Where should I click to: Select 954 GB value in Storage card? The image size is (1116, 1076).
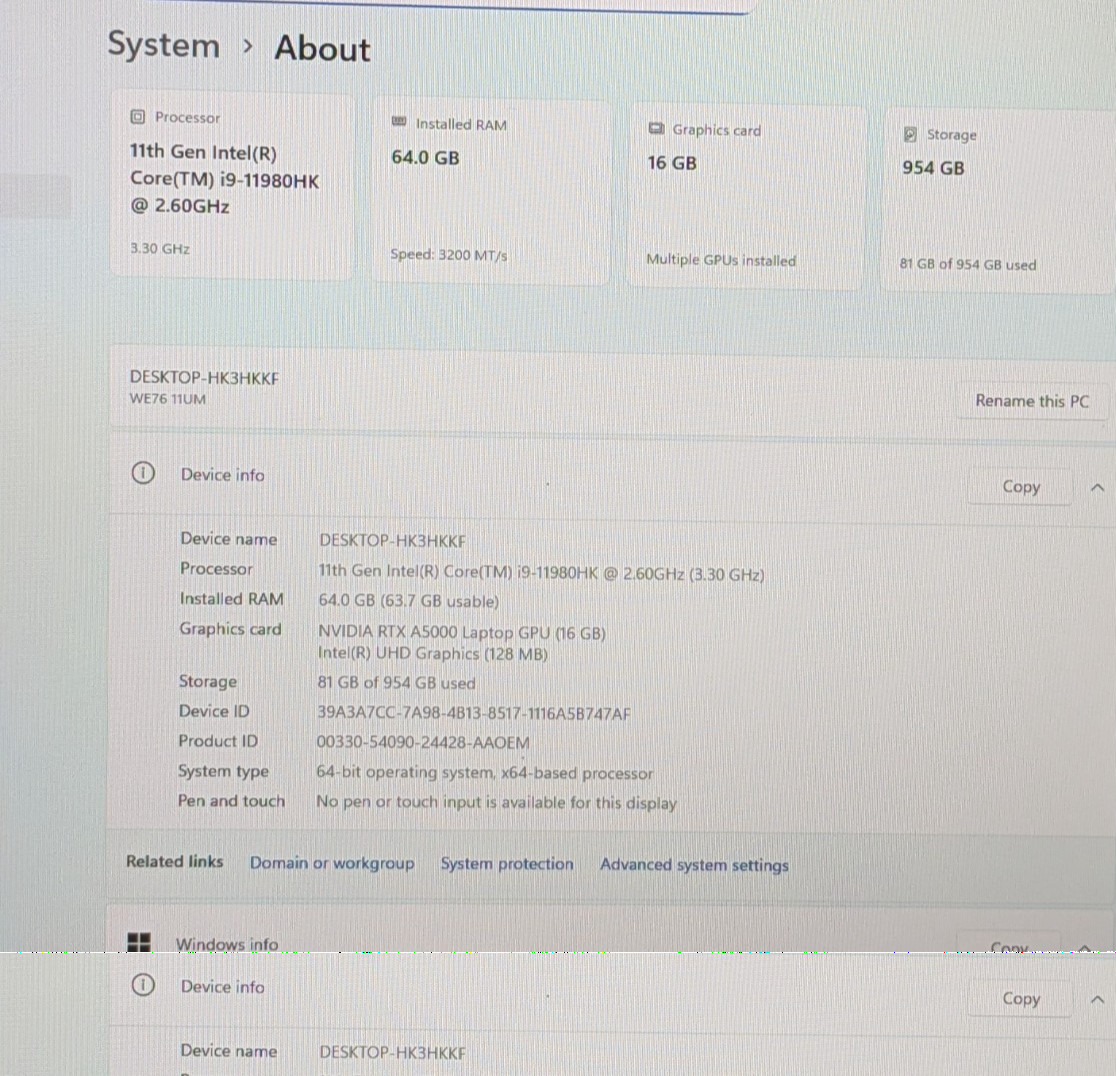[933, 168]
